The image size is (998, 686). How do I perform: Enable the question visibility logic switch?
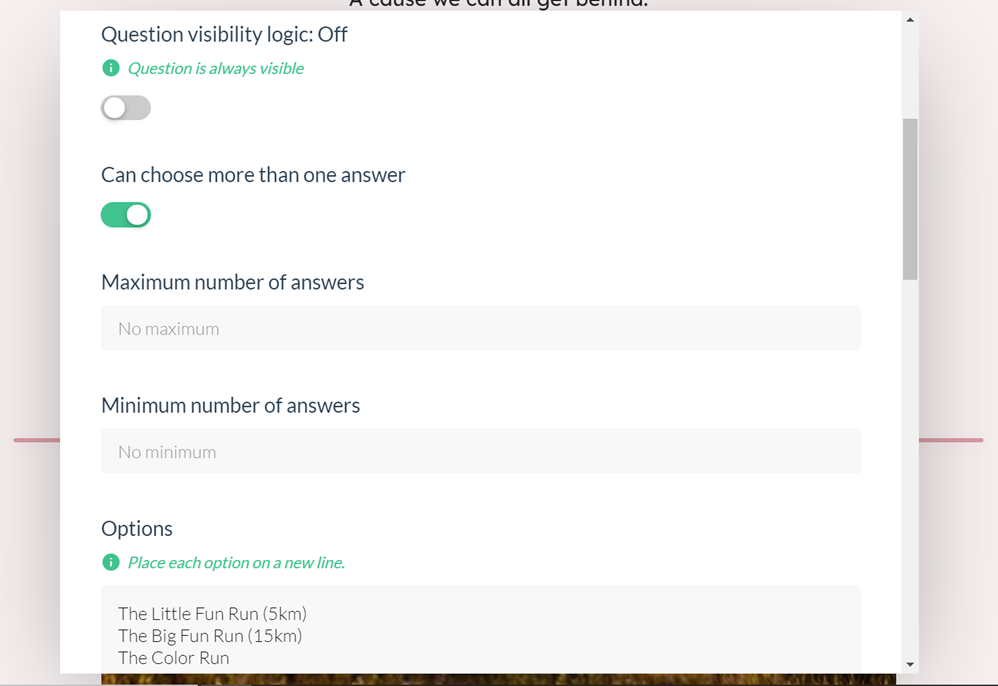tap(126, 108)
